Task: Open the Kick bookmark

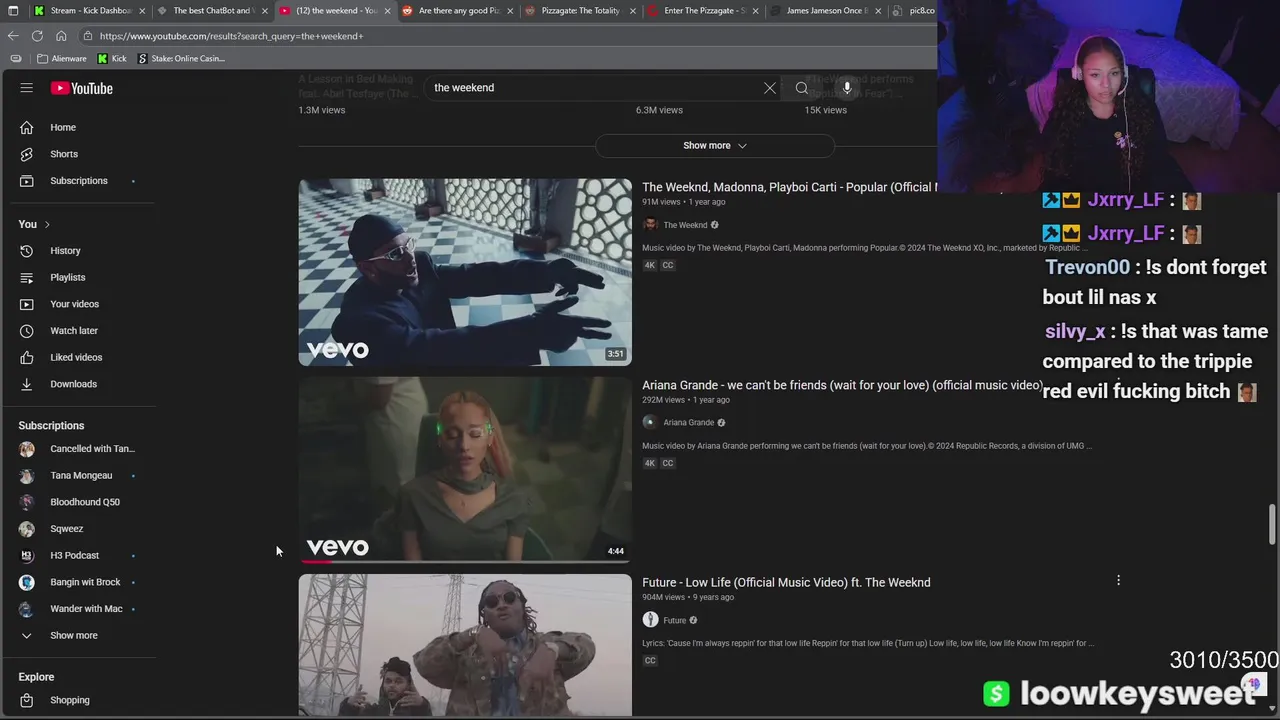Action: pyautogui.click(x=112, y=59)
